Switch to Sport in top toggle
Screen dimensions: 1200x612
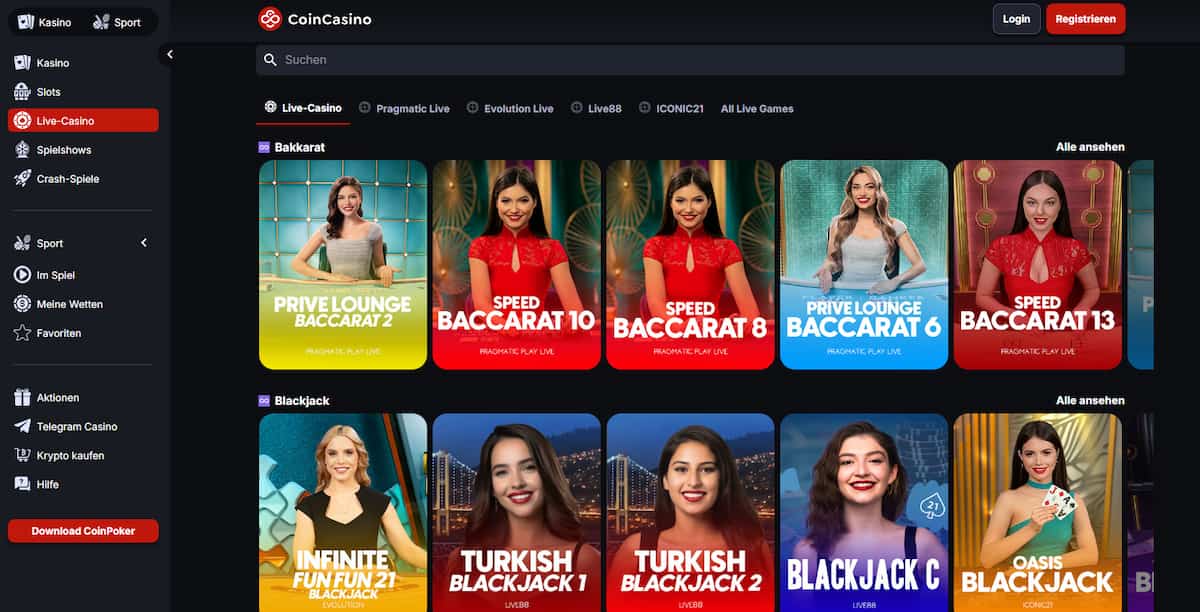click(x=117, y=22)
